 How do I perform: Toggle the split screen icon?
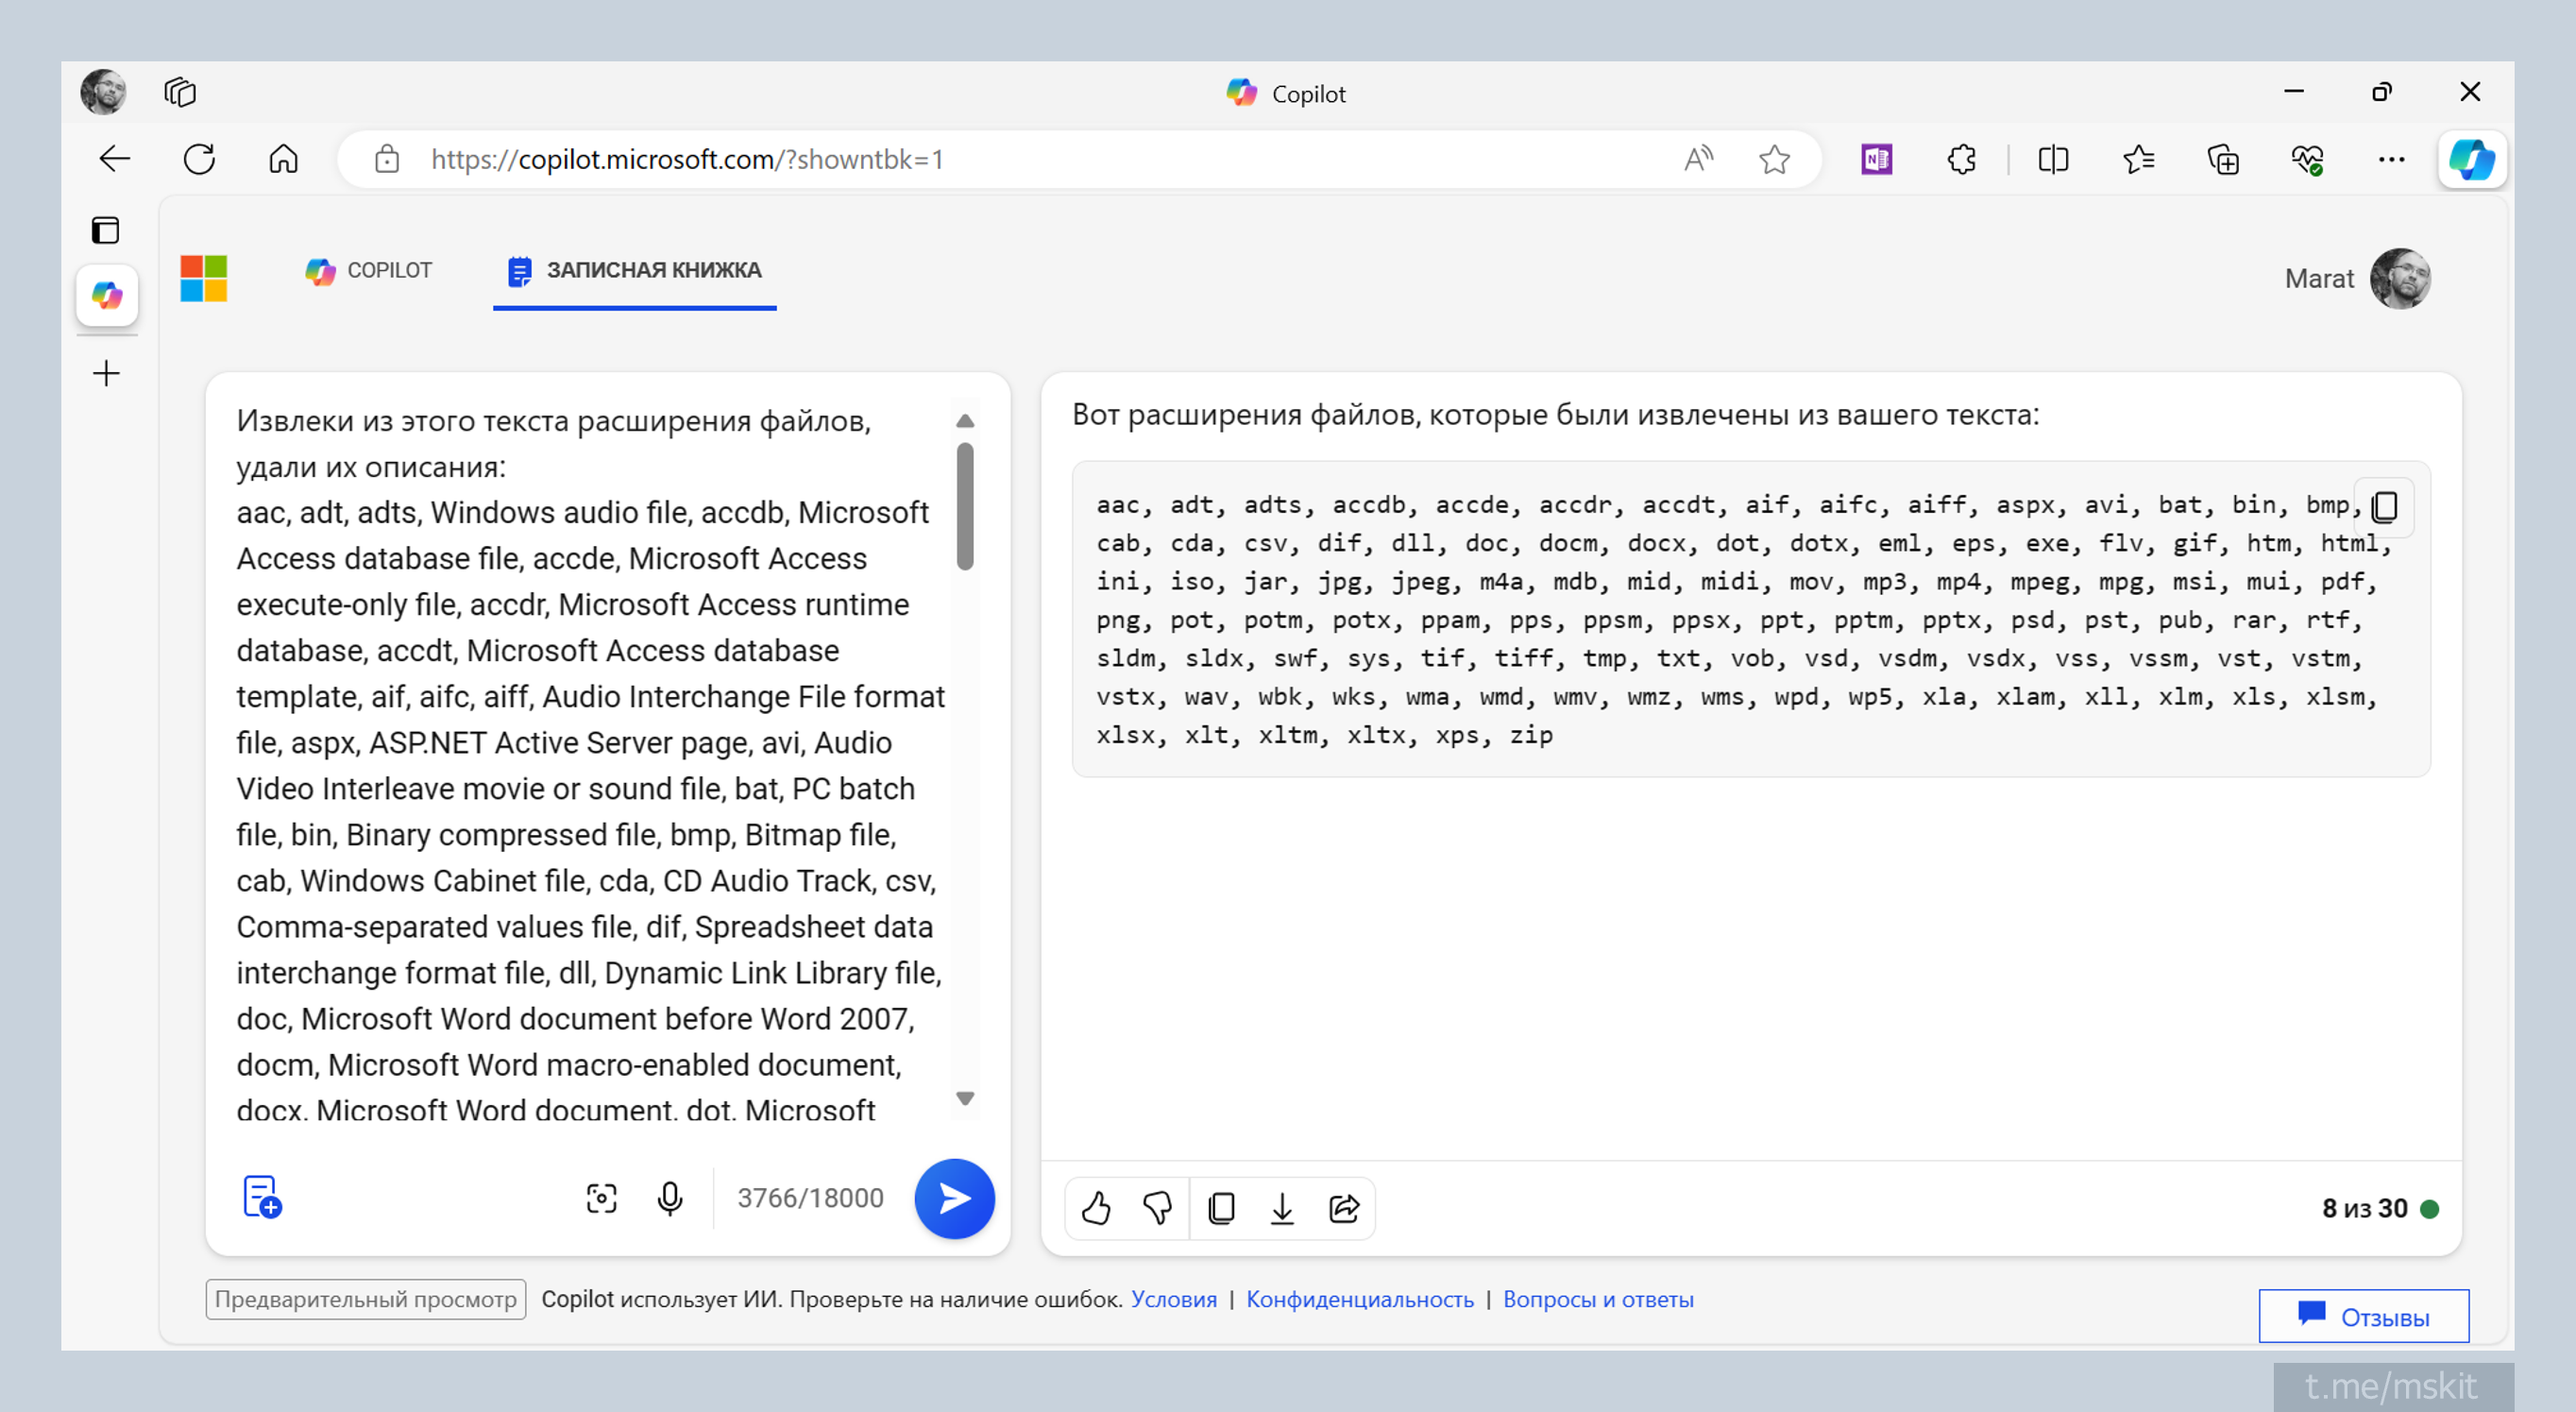[x=2053, y=159]
